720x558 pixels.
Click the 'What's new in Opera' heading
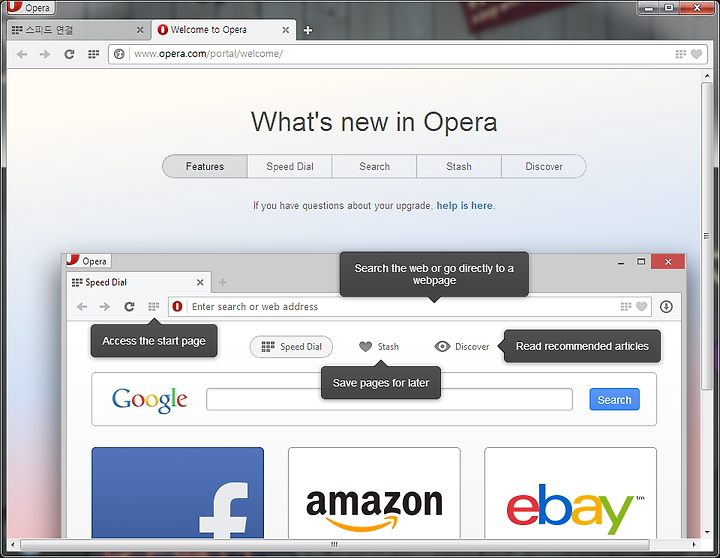374,122
